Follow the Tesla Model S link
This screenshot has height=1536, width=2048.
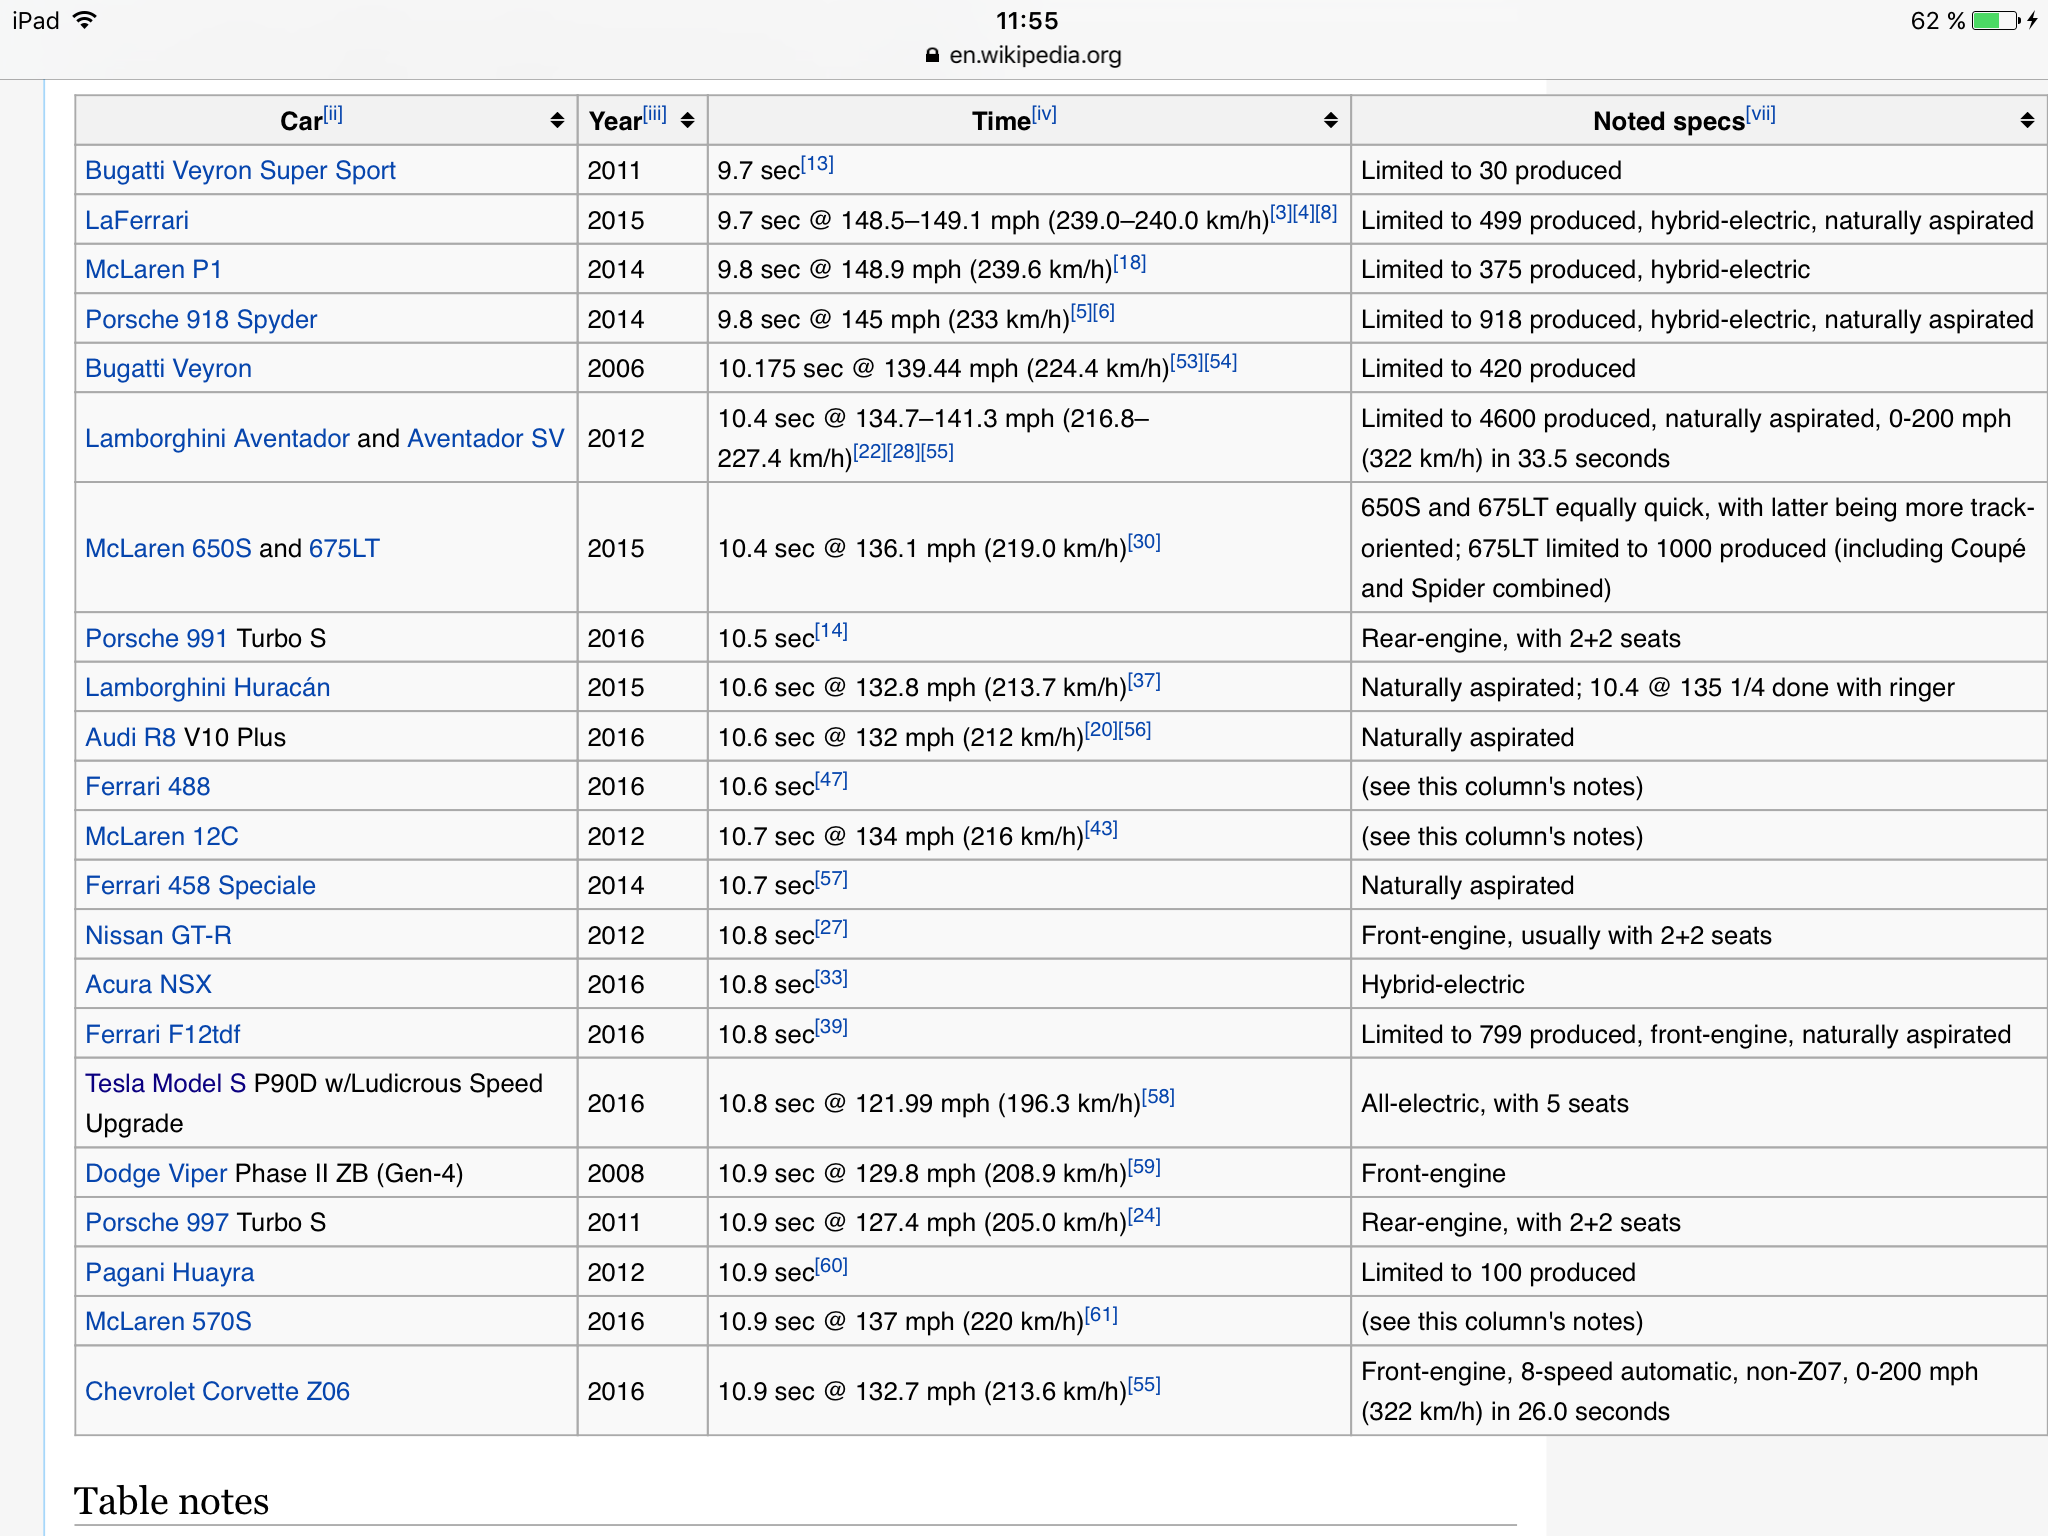[165, 1083]
